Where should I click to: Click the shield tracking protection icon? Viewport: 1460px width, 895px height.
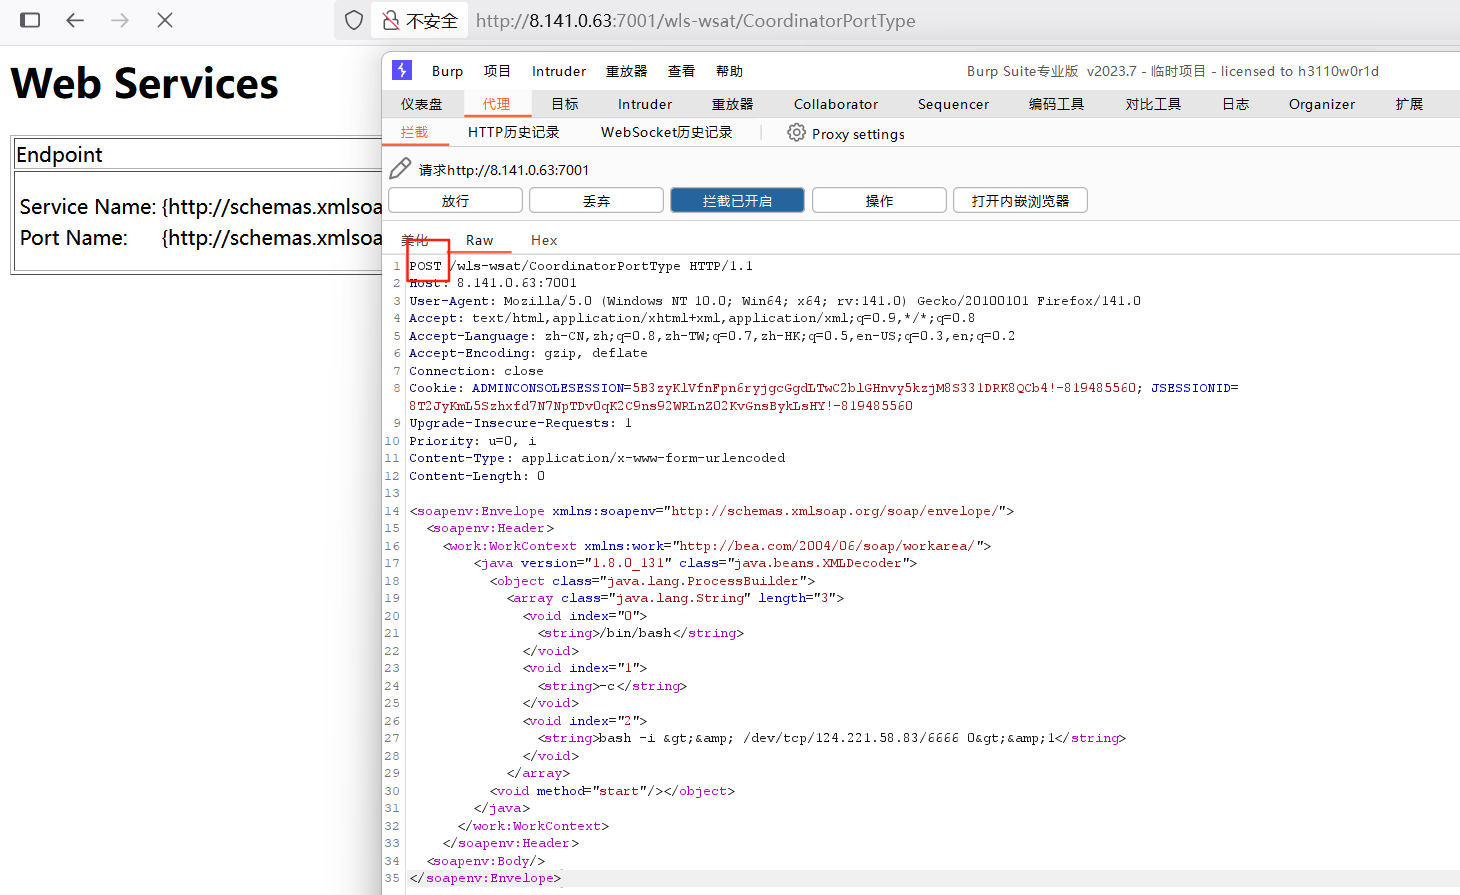tap(353, 20)
